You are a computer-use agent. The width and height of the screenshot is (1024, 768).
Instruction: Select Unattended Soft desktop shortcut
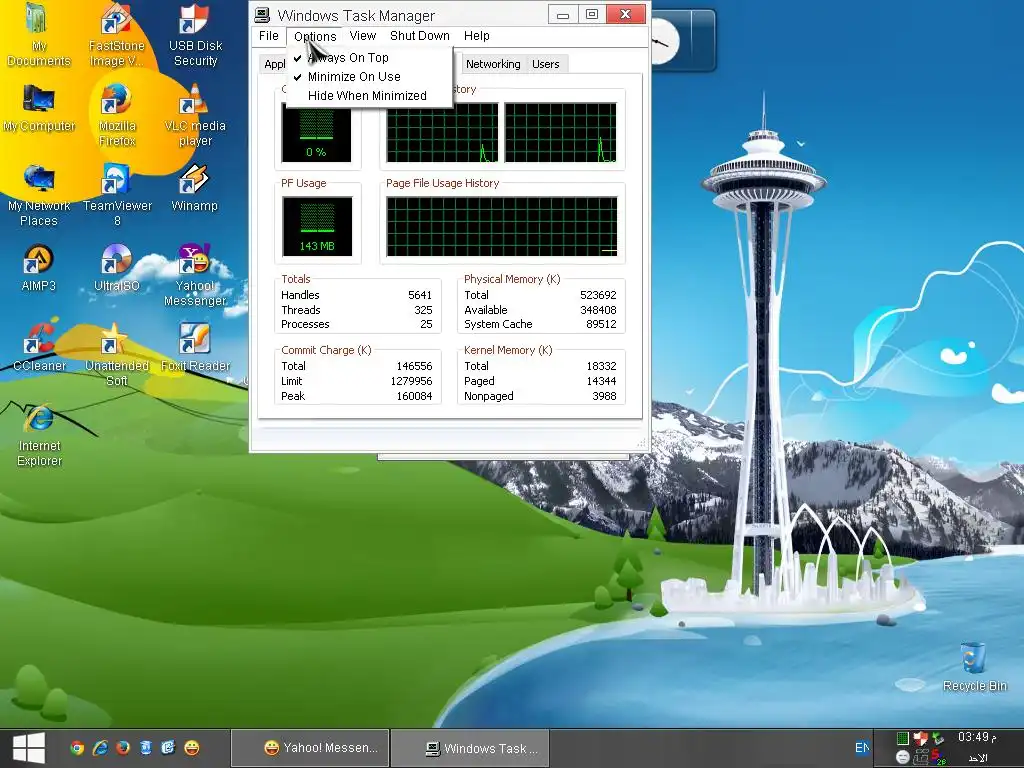117,355
